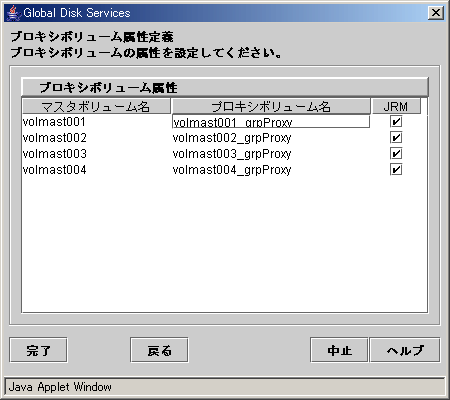Screen dimensions: 450x400
Task: Select the volmast003_grpProxy proxy name cell
Action: [271, 154]
